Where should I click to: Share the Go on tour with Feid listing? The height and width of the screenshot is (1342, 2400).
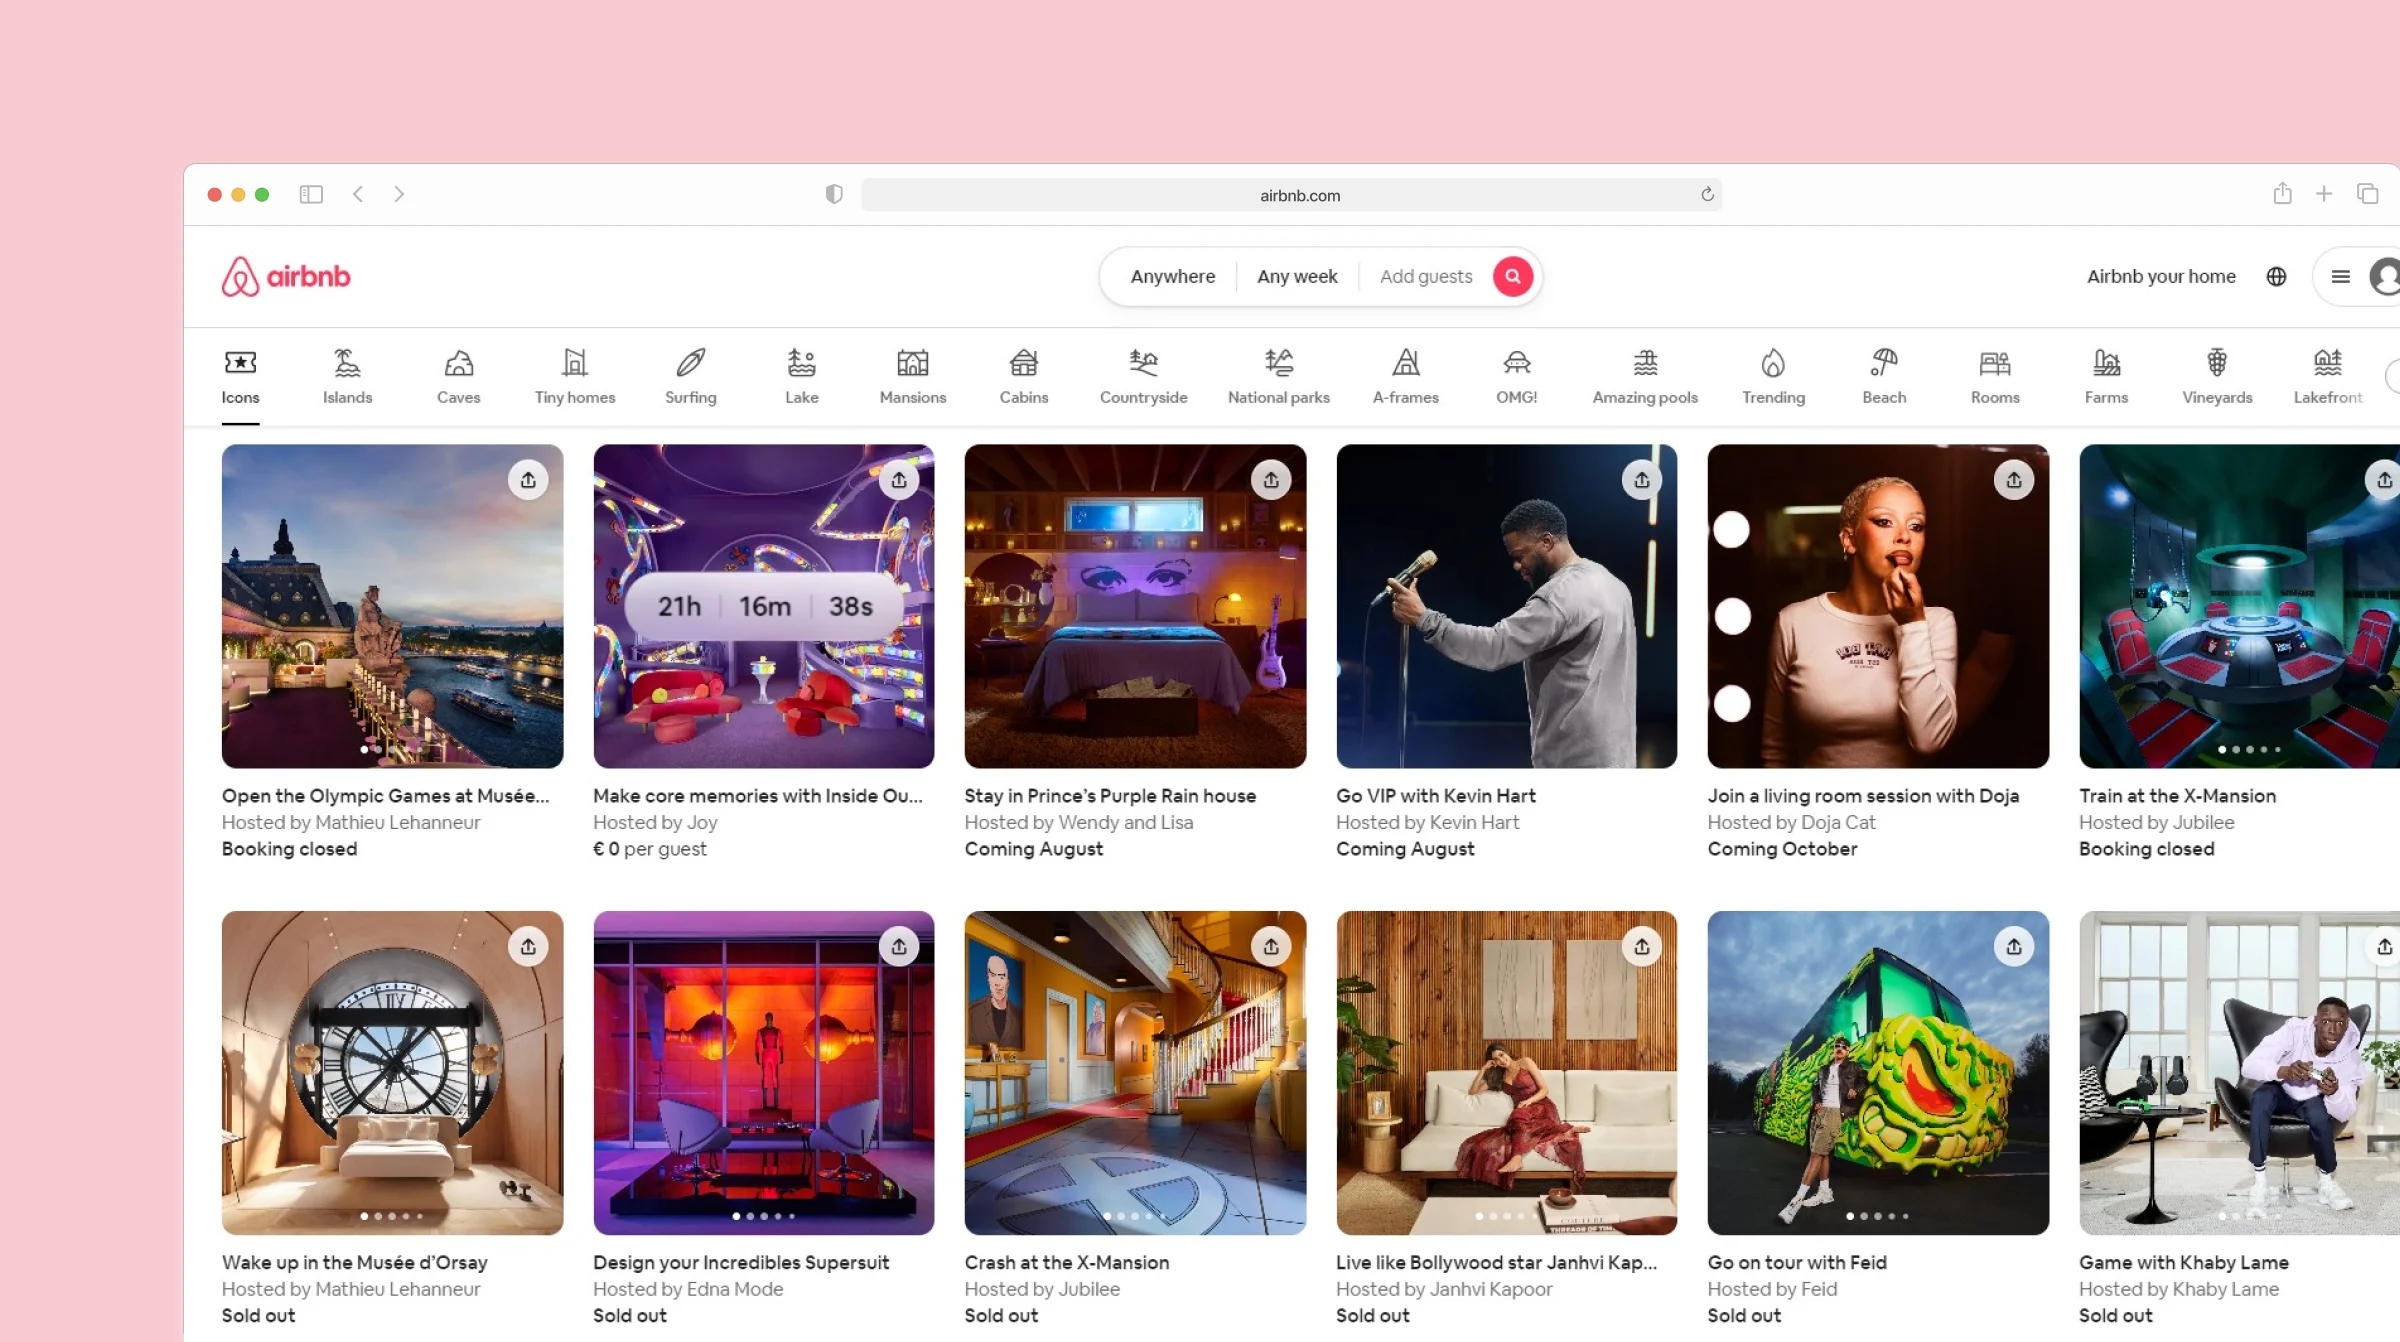tap(2014, 946)
